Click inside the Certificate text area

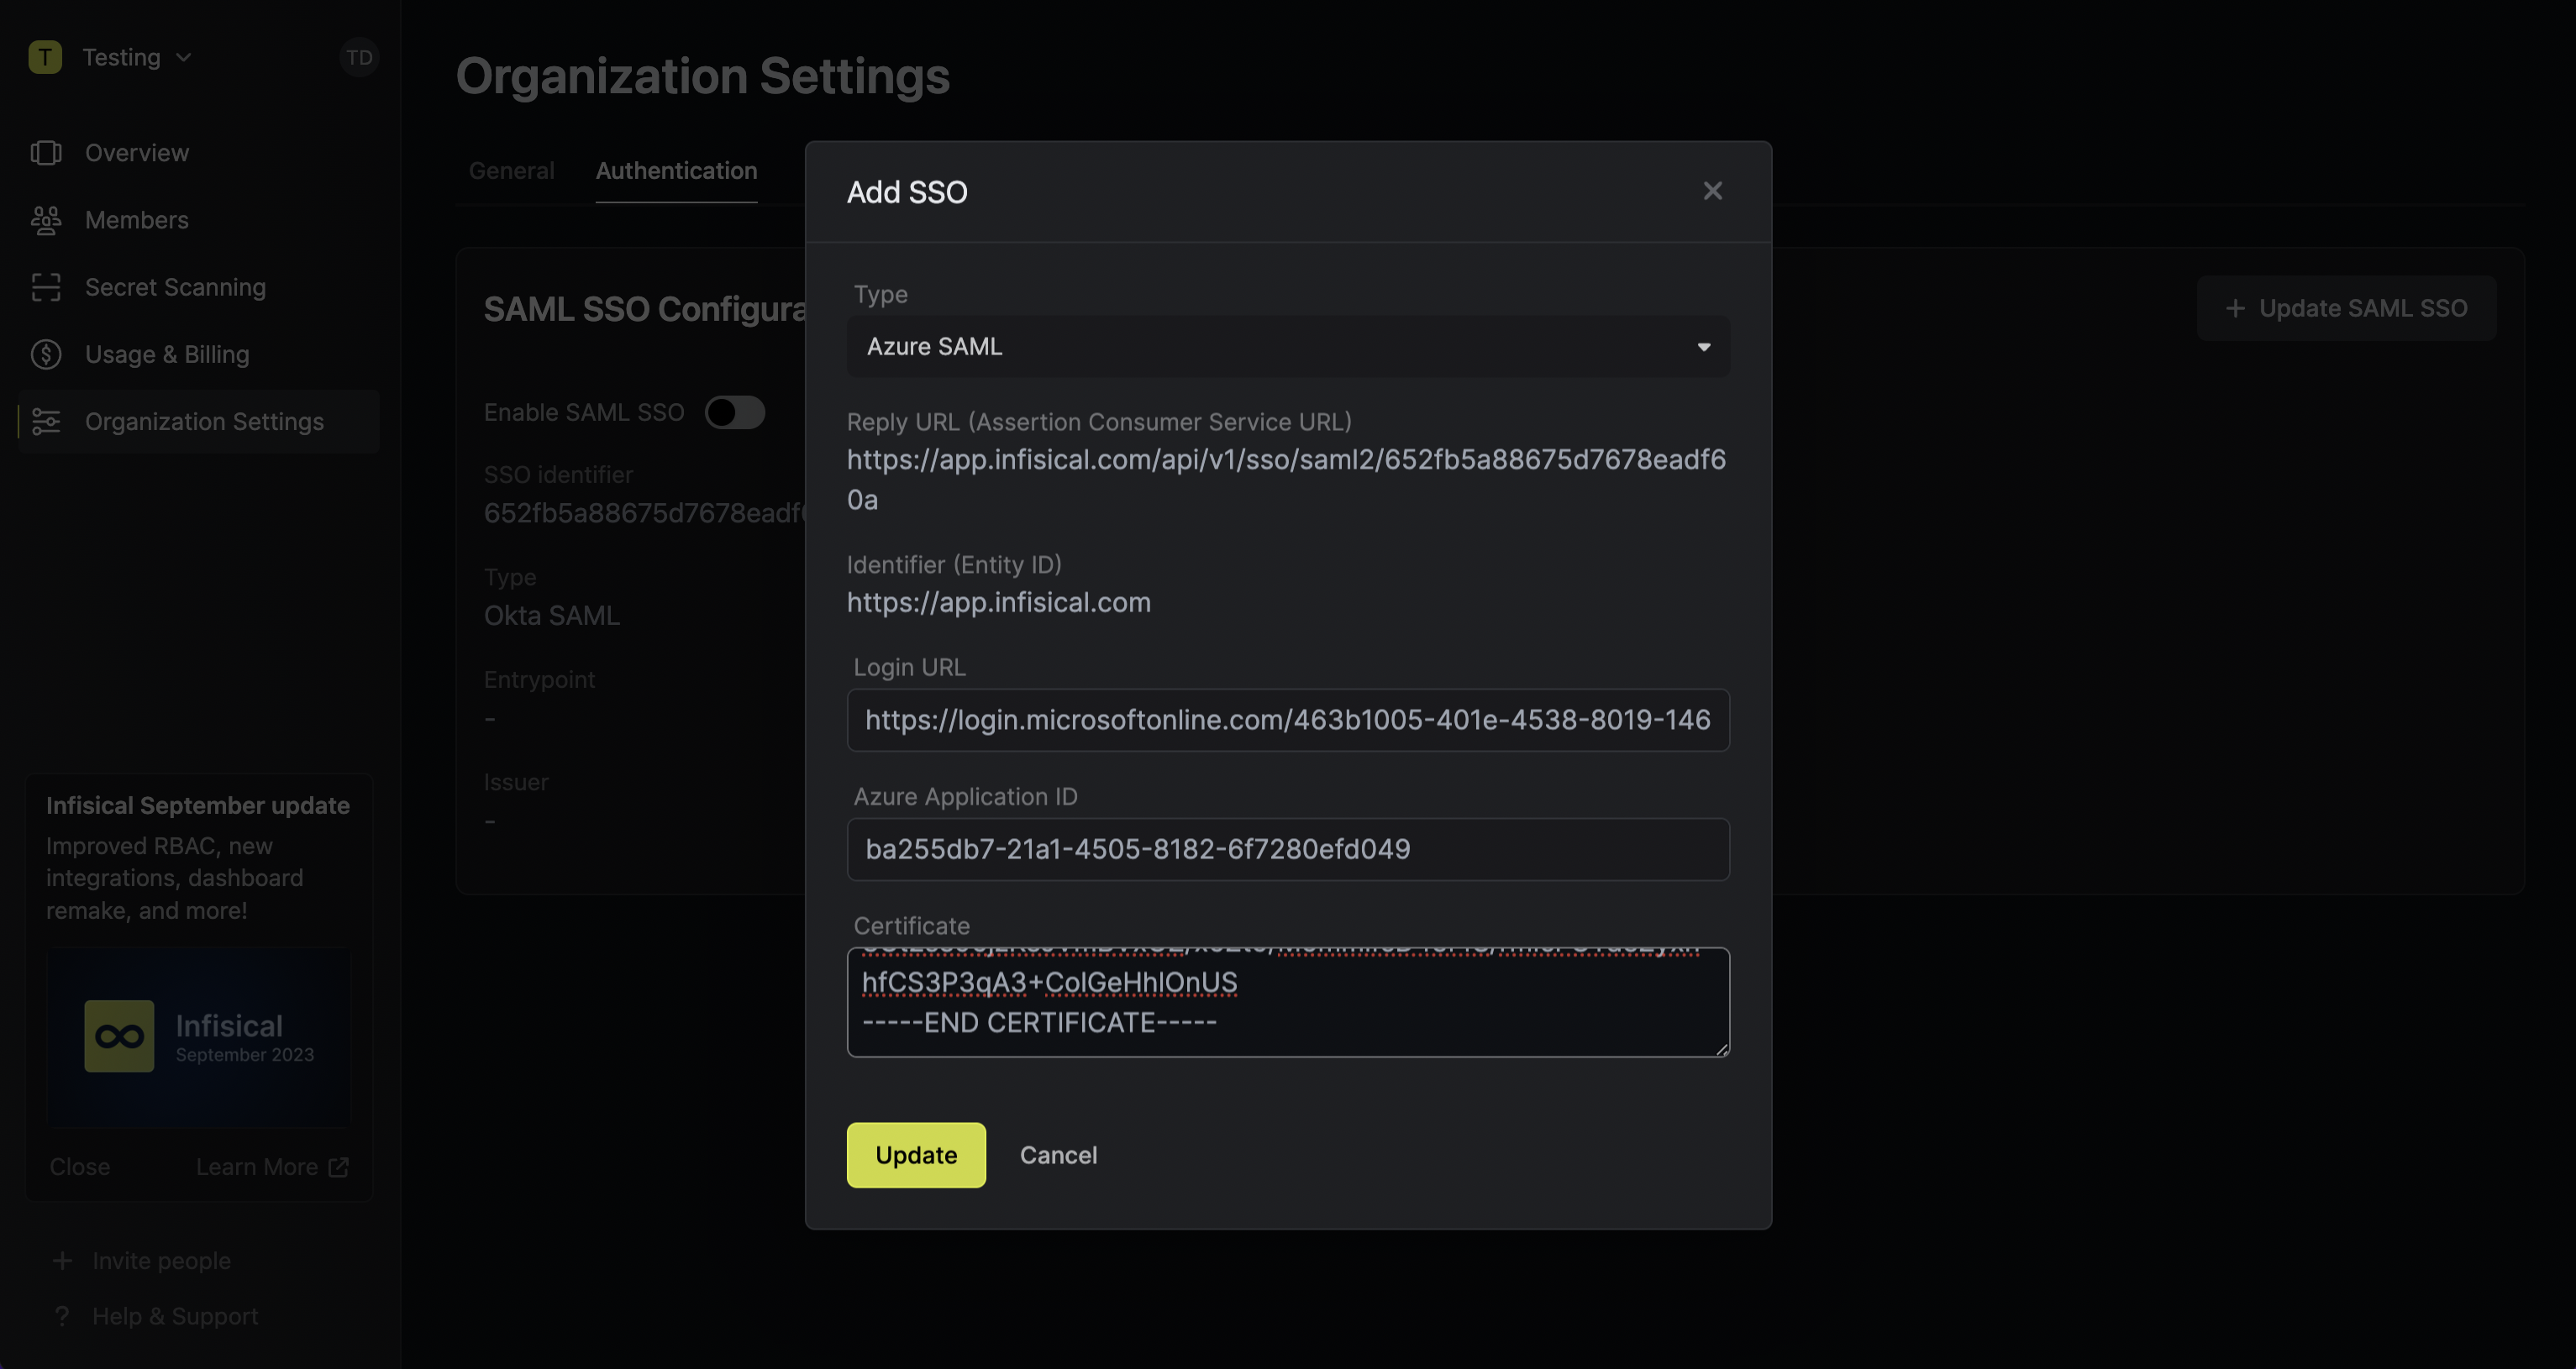coord(1288,1002)
